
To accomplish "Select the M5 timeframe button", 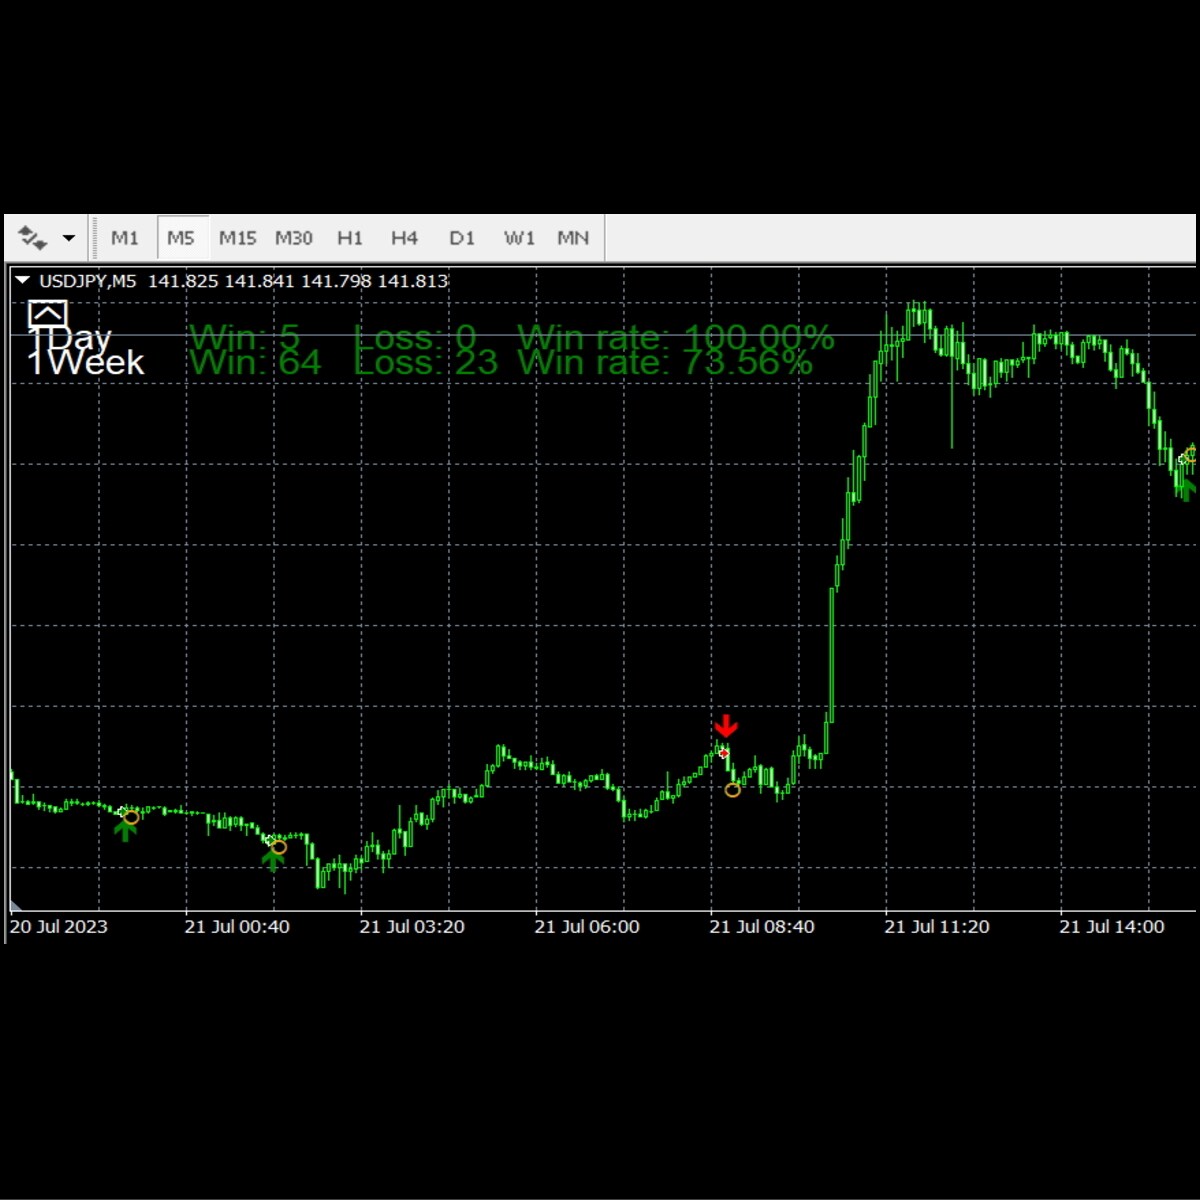I will [x=181, y=238].
